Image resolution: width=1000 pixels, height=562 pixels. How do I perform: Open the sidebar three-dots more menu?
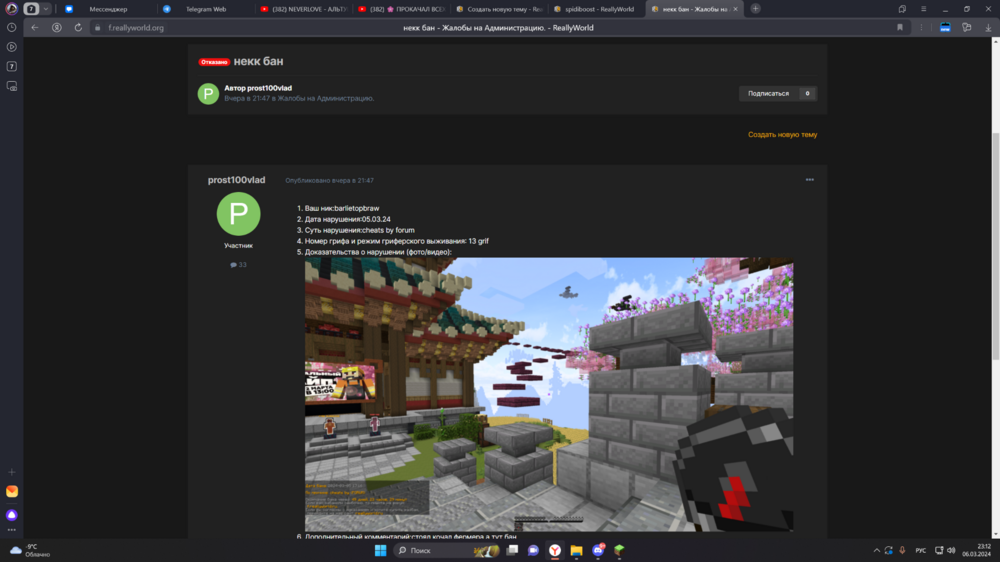(x=11, y=529)
